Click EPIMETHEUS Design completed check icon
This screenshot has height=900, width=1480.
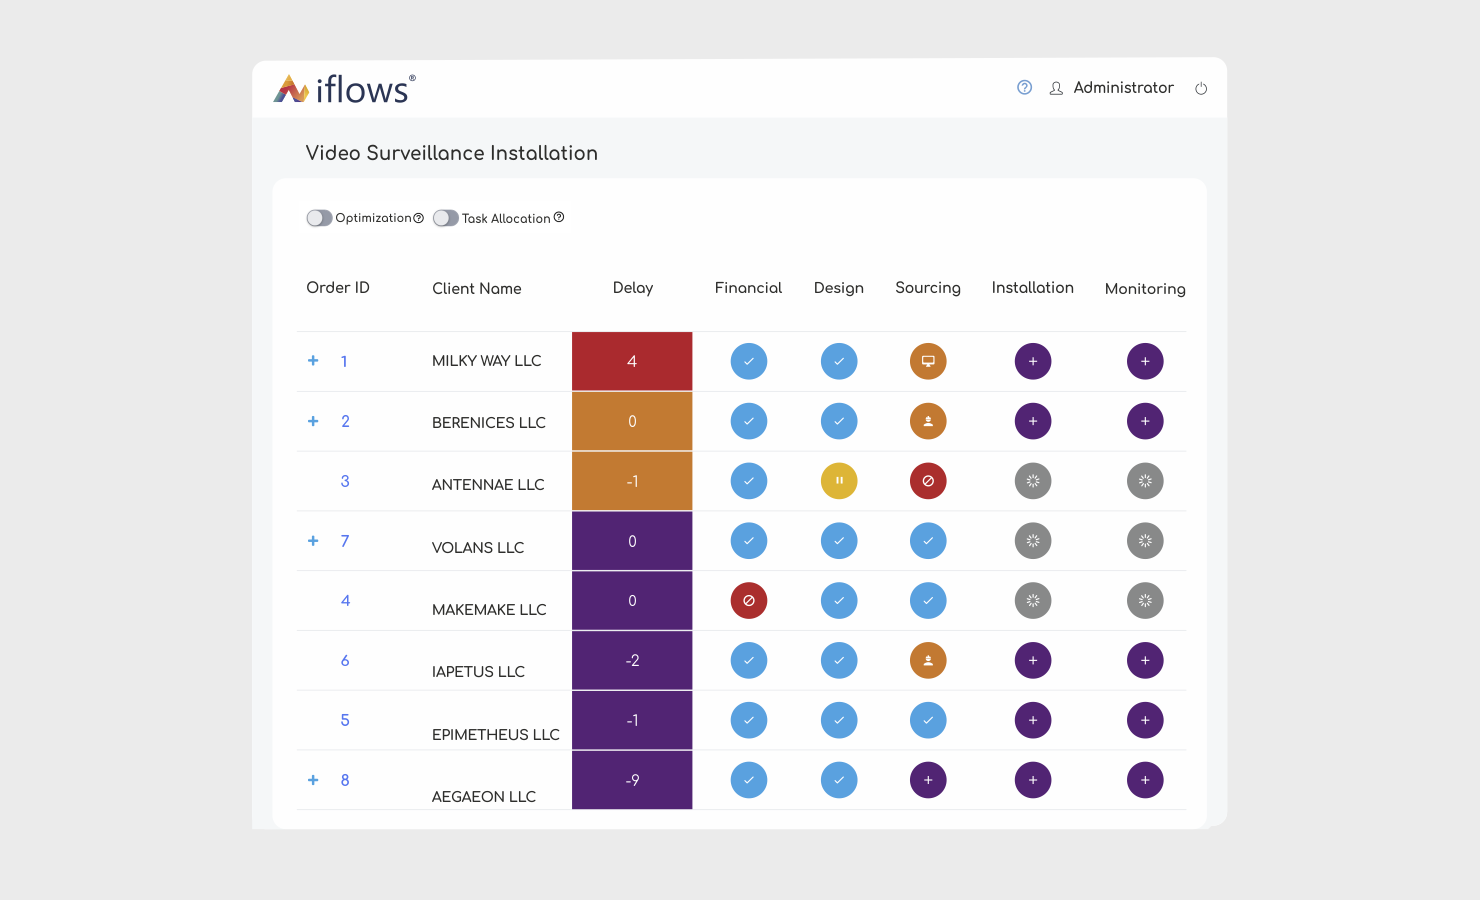(x=839, y=720)
